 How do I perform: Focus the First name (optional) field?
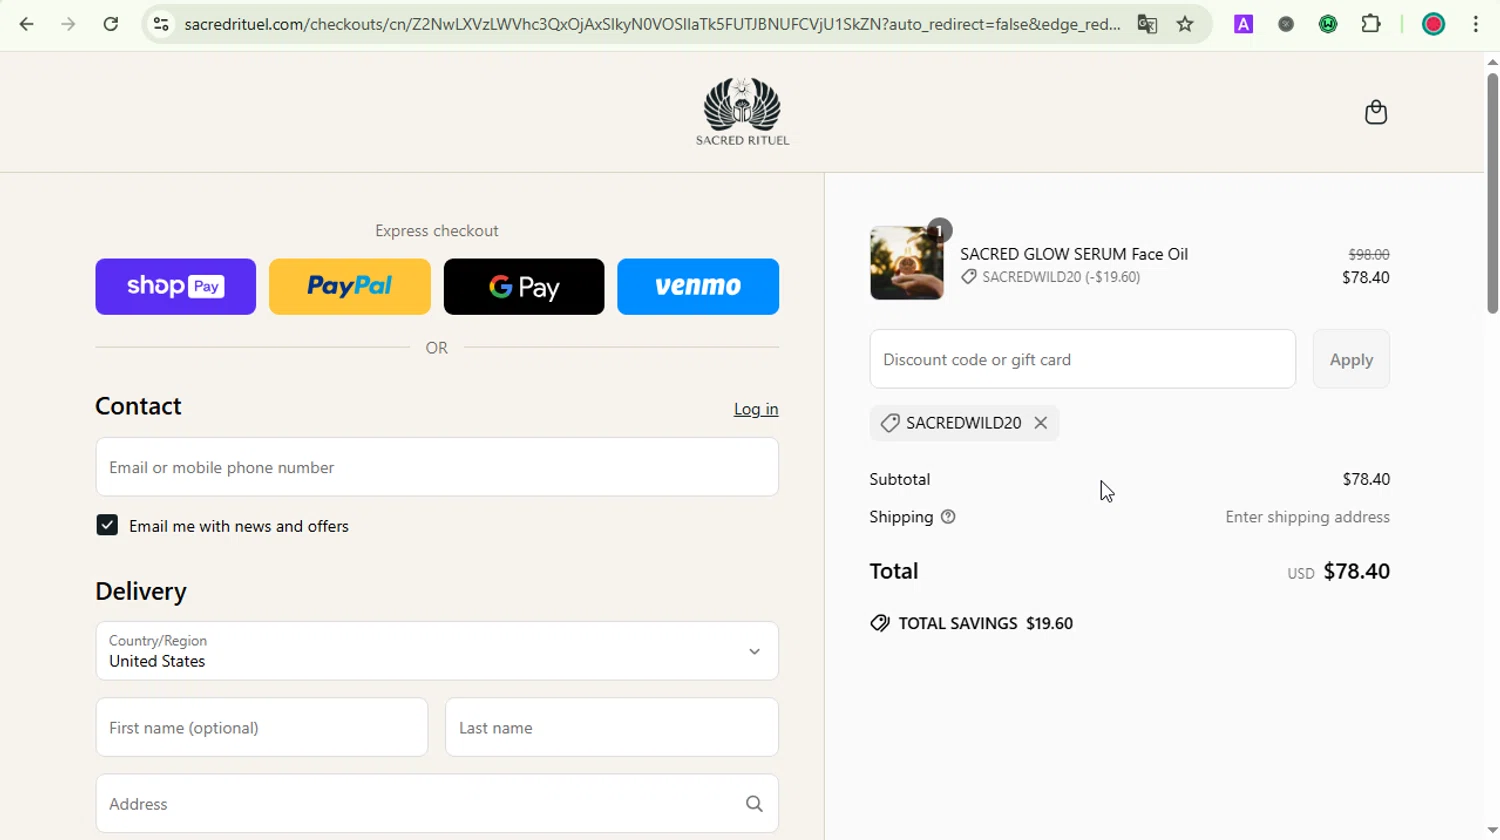[x=262, y=728]
